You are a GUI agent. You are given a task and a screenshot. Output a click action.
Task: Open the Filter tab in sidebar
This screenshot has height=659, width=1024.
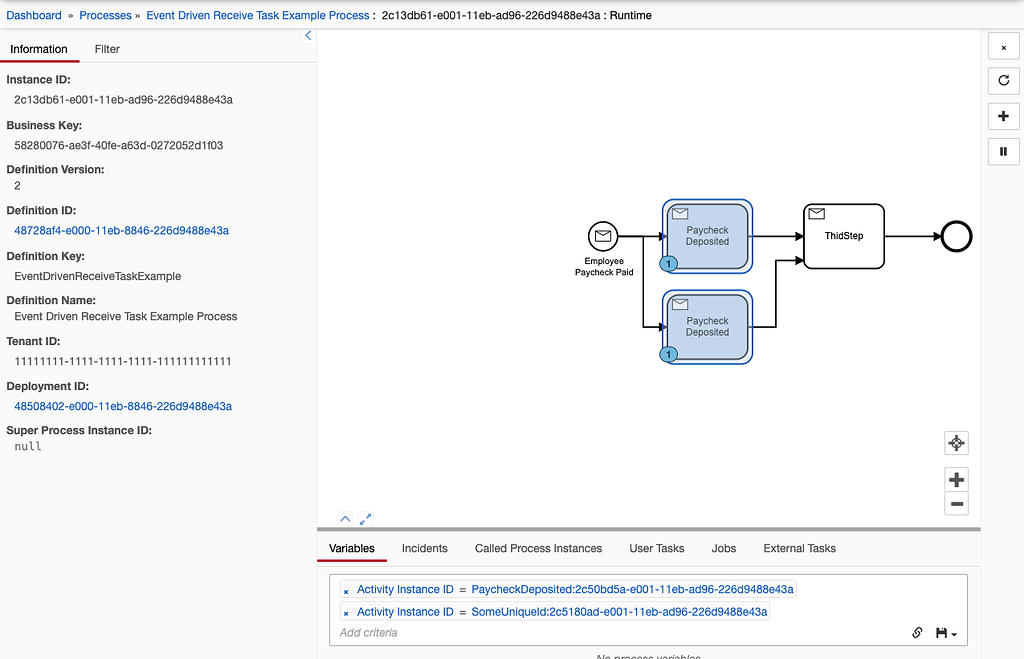[107, 49]
